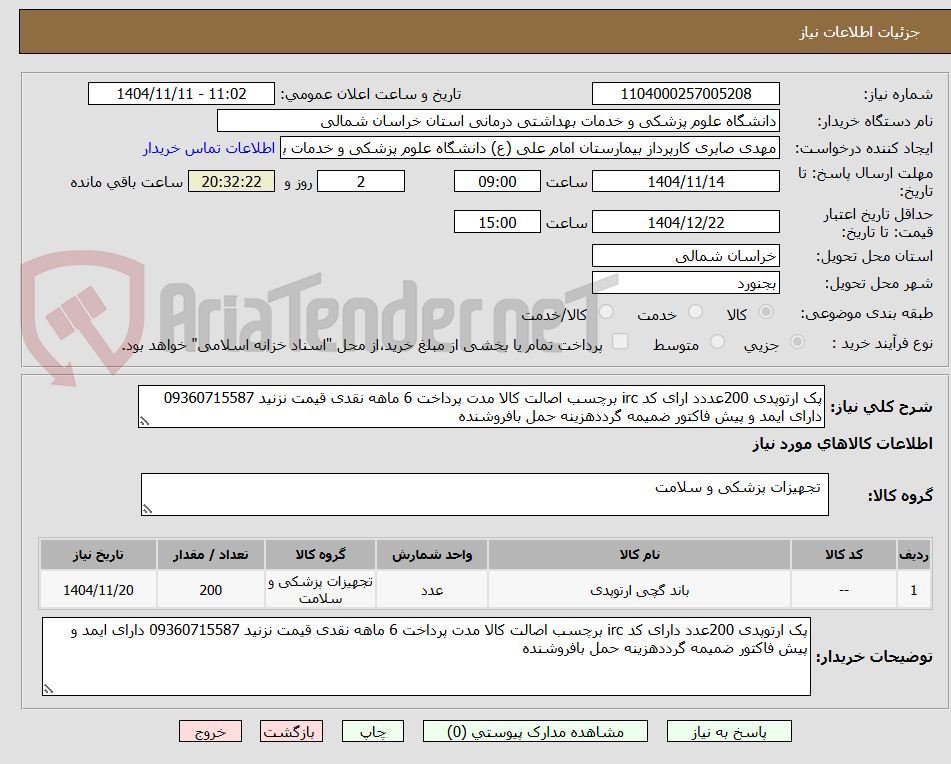Viewport: 951px width, 764px height.
Task: Select the جزیی purchase type radio
Action: [797, 343]
